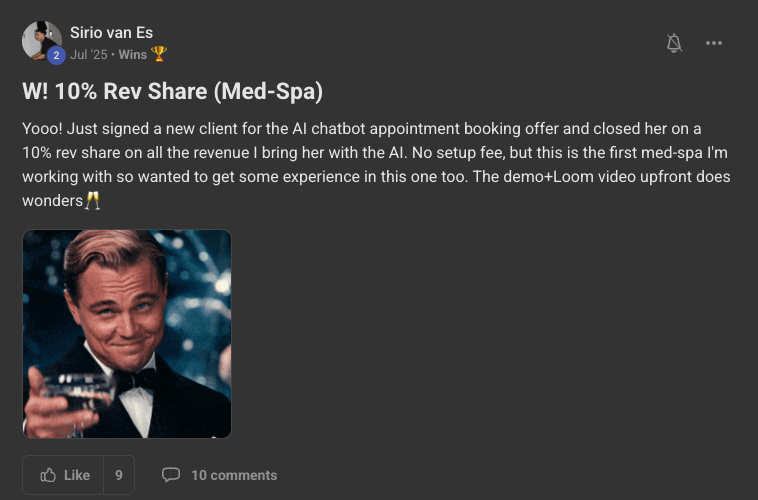This screenshot has width=758, height=500.
Task: Click the Like button label
Action: (76, 475)
